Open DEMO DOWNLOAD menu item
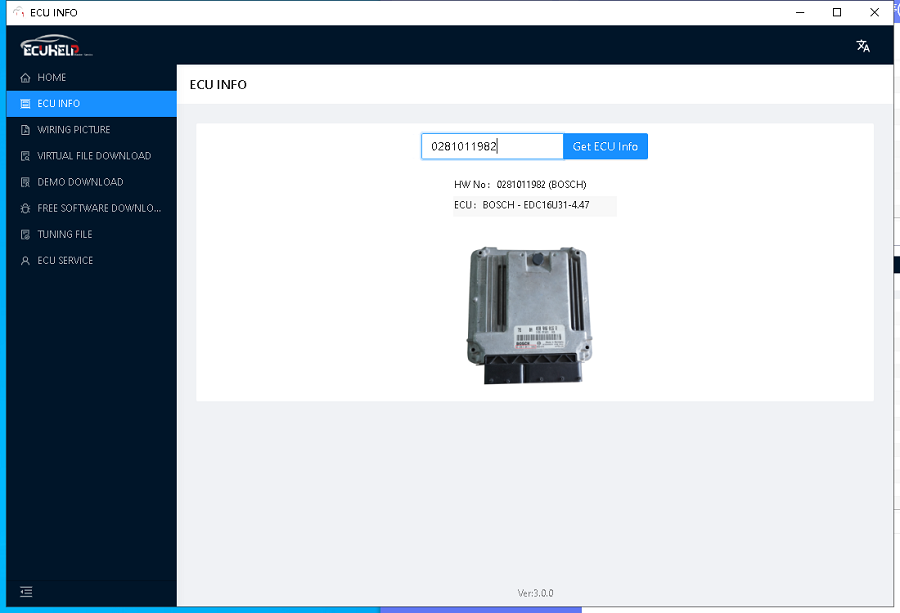900x613 pixels. (91, 182)
